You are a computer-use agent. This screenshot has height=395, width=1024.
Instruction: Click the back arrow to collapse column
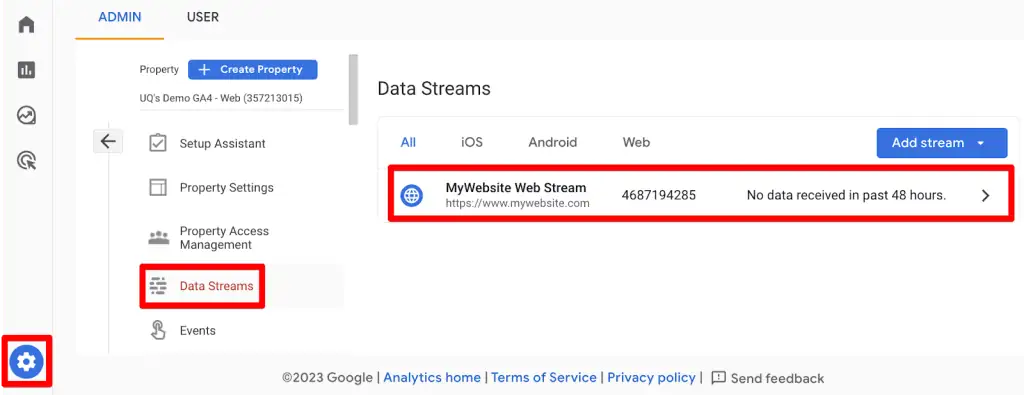coord(108,141)
